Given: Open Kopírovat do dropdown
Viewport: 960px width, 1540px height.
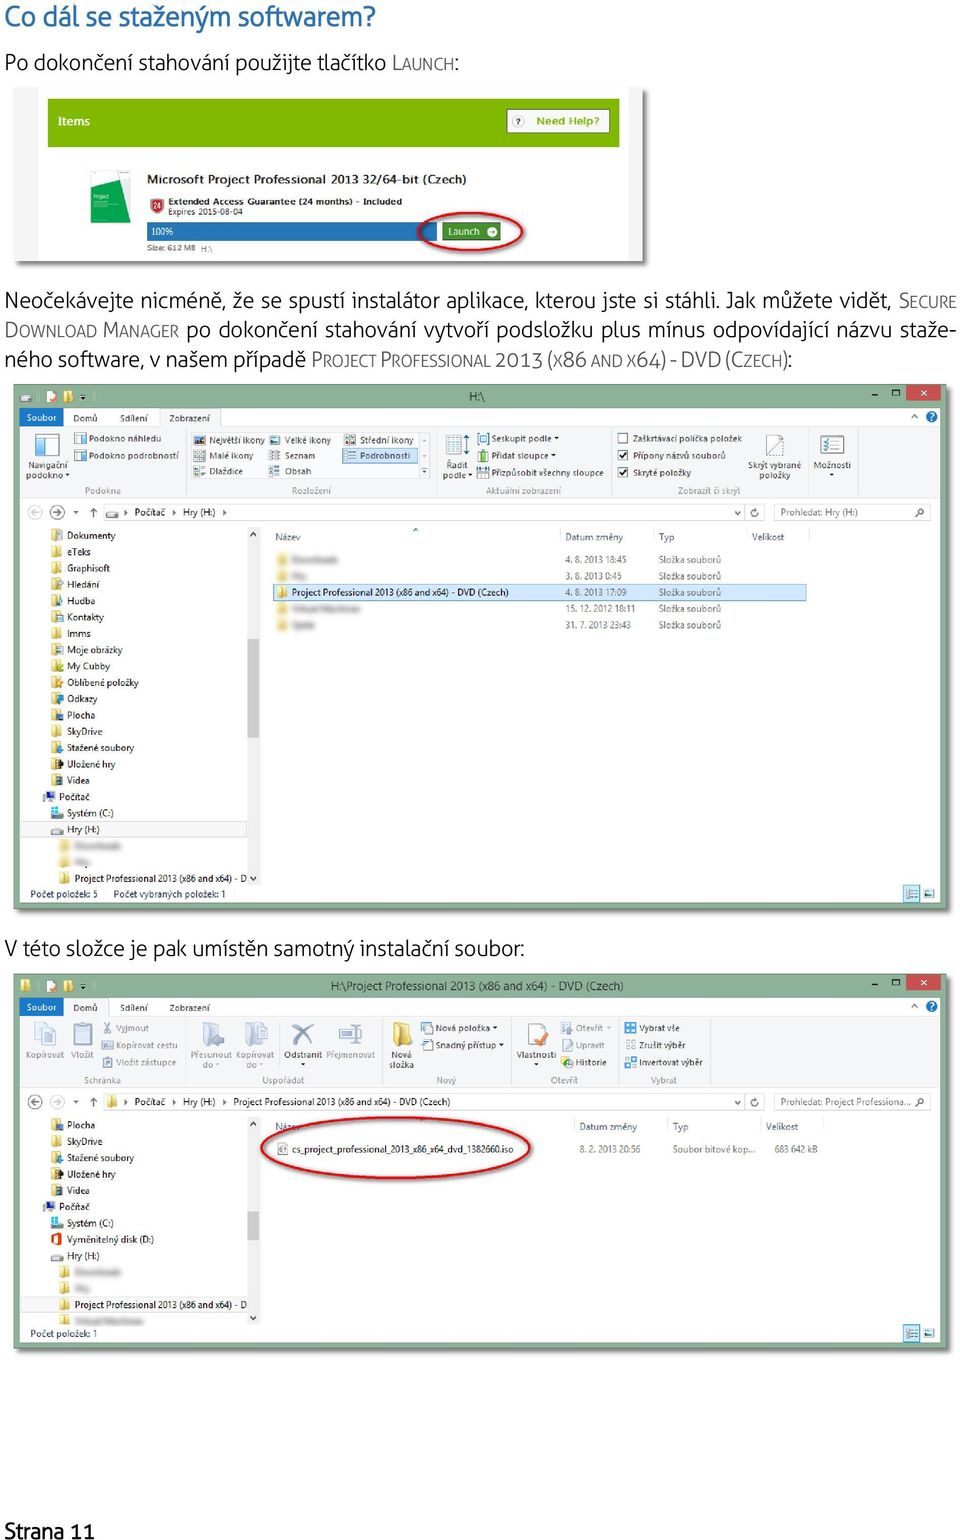Looking at the screenshot, I should (x=255, y=1045).
